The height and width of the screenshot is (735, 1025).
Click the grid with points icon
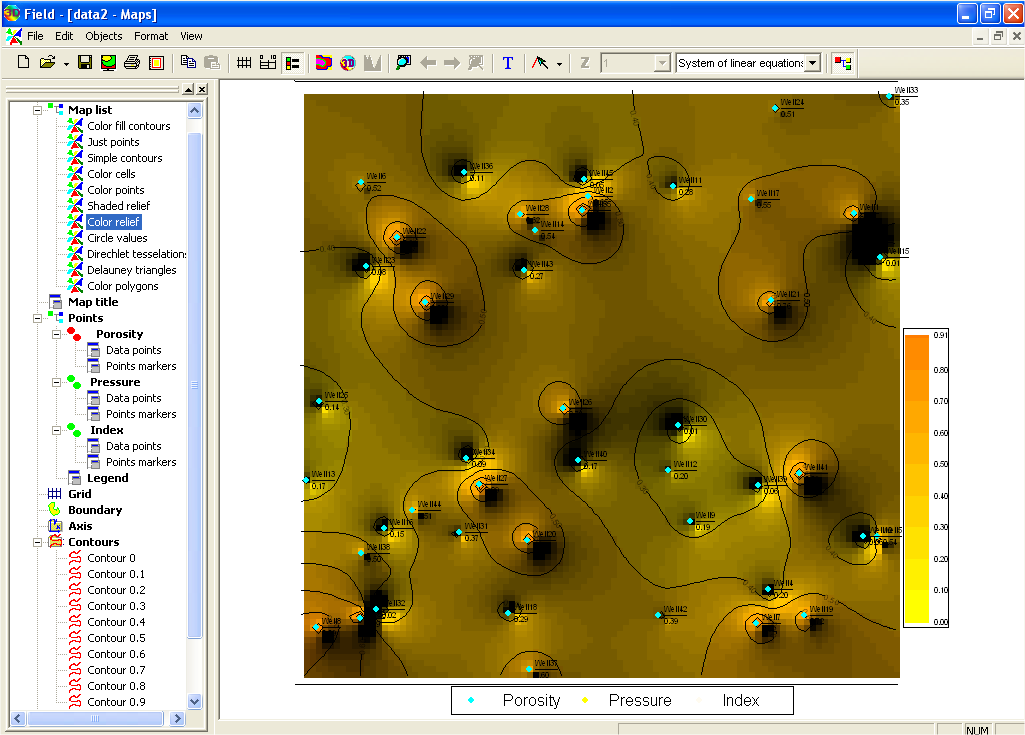point(268,63)
